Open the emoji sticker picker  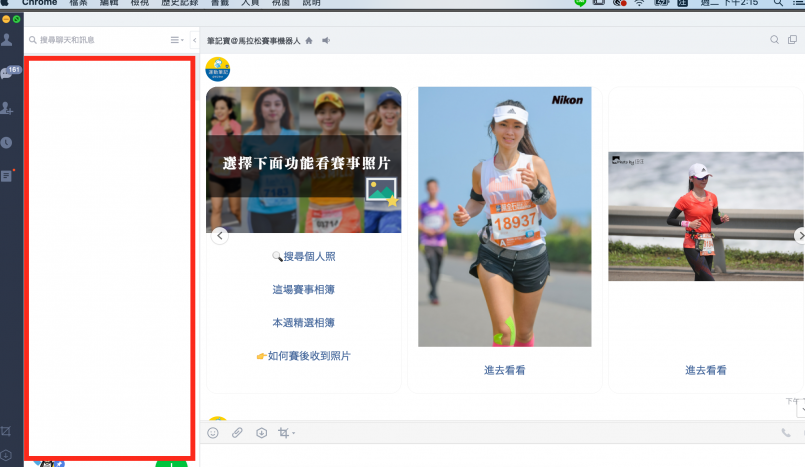(213, 433)
